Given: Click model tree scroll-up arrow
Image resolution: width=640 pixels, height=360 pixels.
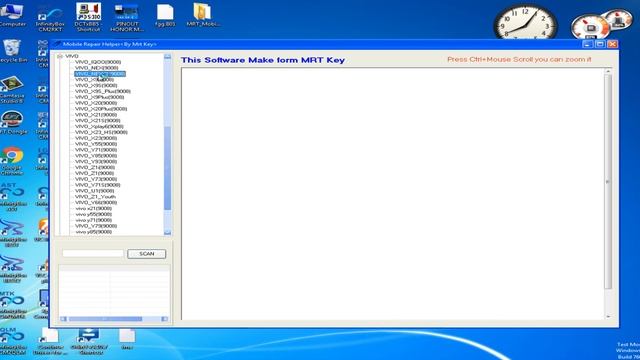Looking at the screenshot, I should (167, 57).
